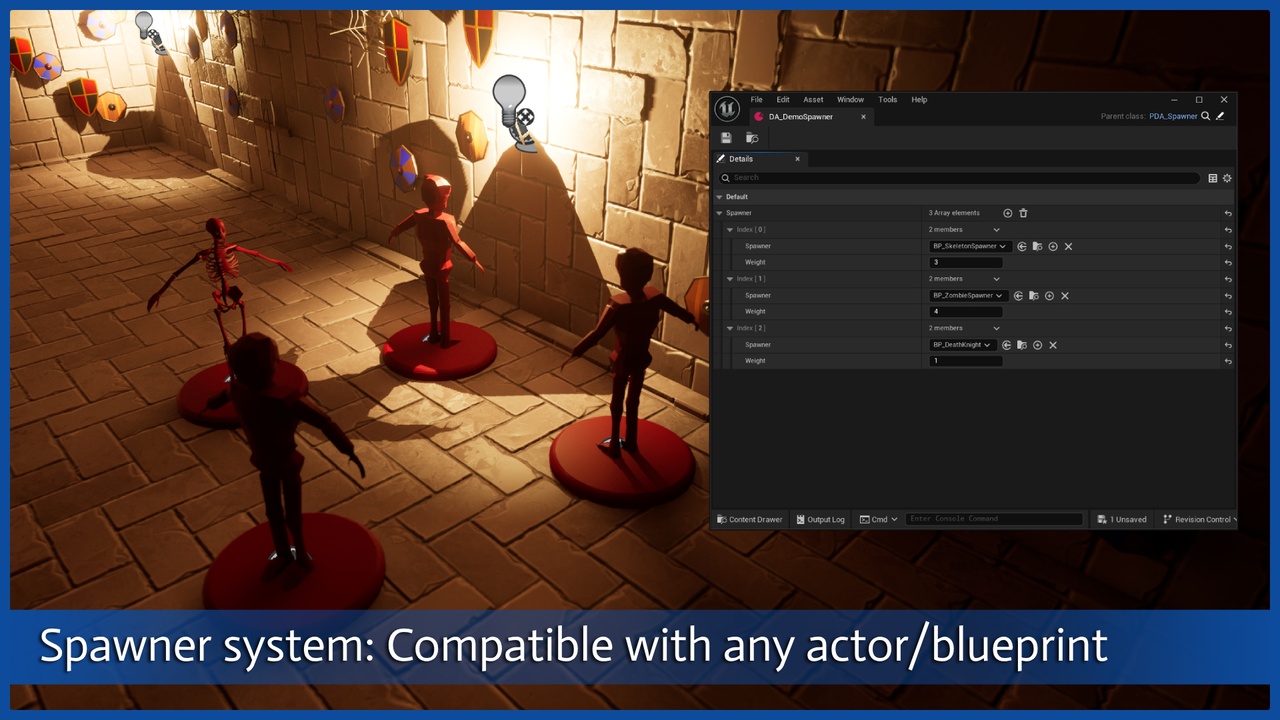The image size is (1280, 720).
Task: Follow the PDA_Spawner parent class link
Action: point(1173,116)
